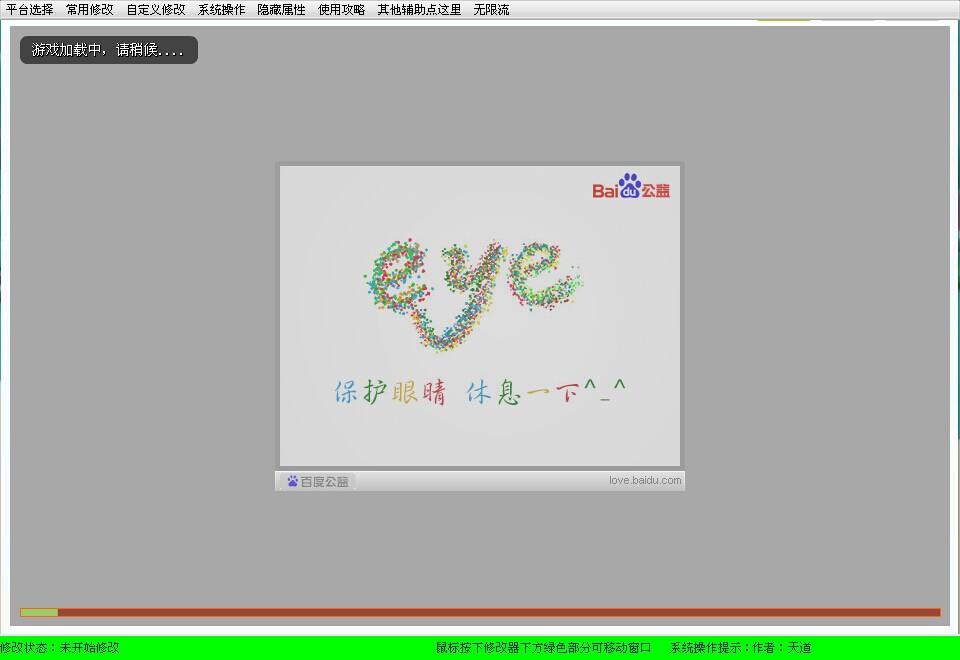
Task: Open the 使用攻略 menu
Action: (341, 10)
